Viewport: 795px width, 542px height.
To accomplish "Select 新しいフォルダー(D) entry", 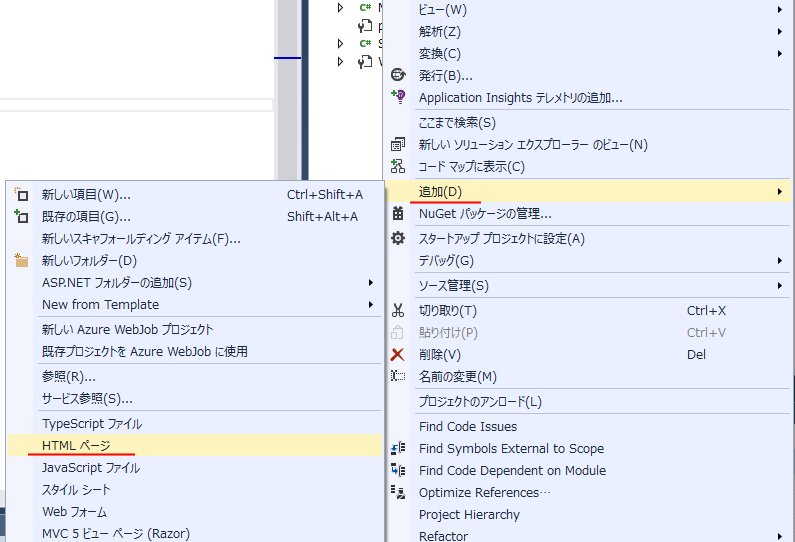I will pos(195,261).
